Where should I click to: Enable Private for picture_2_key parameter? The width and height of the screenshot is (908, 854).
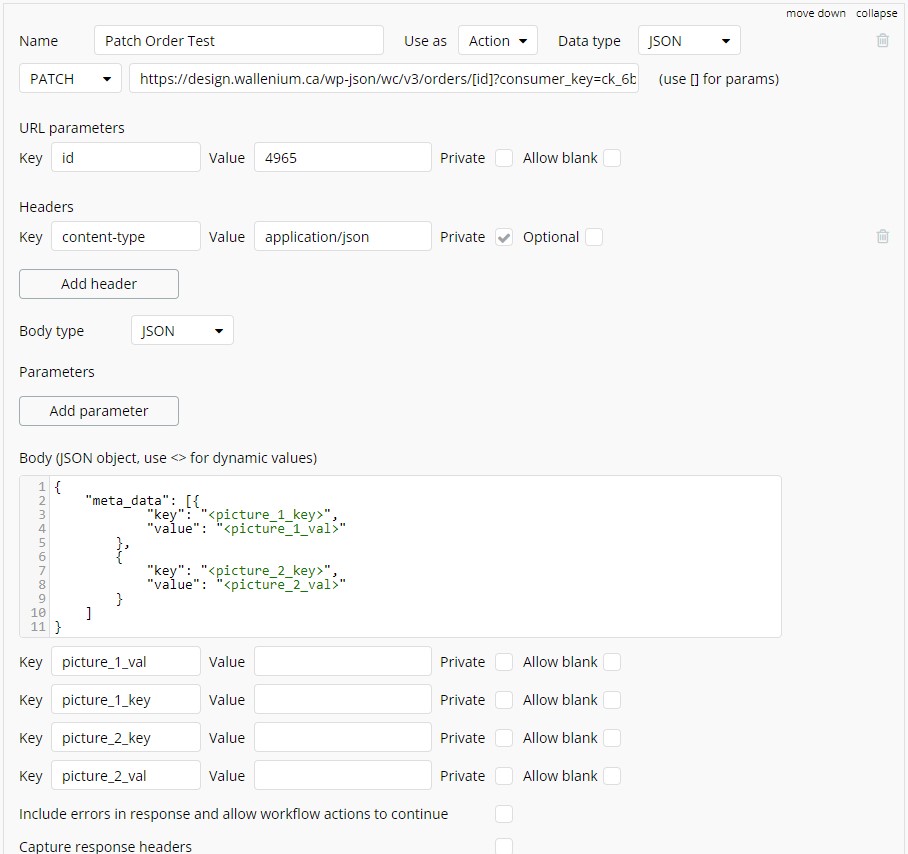(504, 737)
